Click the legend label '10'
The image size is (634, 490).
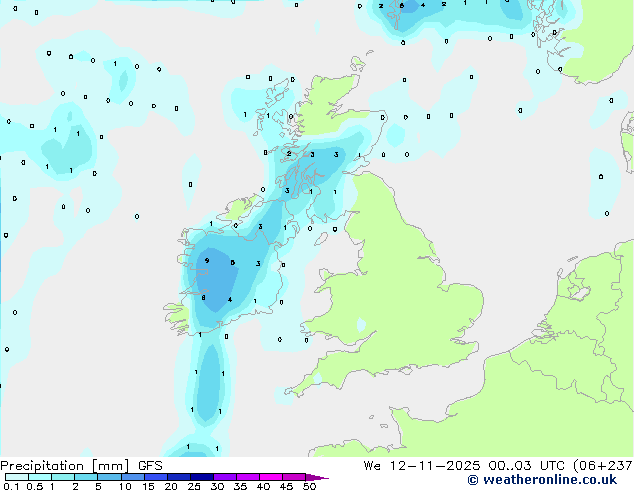coord(125,486)
